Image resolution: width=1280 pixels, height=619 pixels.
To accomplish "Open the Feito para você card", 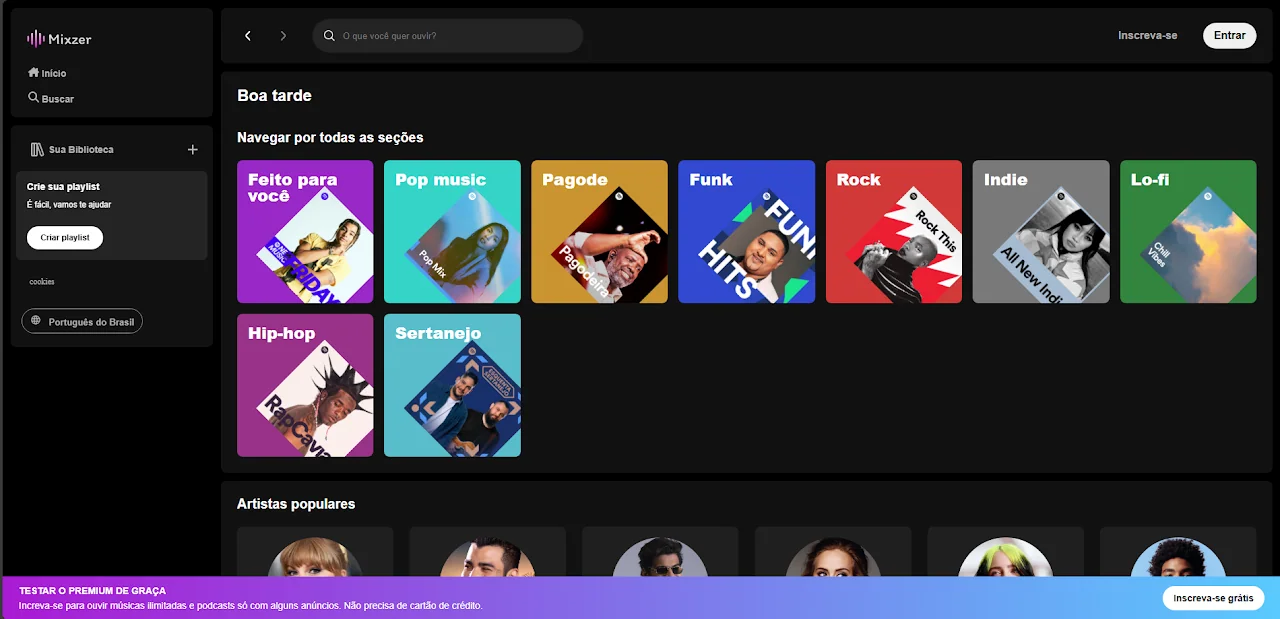I will point(305,231).
